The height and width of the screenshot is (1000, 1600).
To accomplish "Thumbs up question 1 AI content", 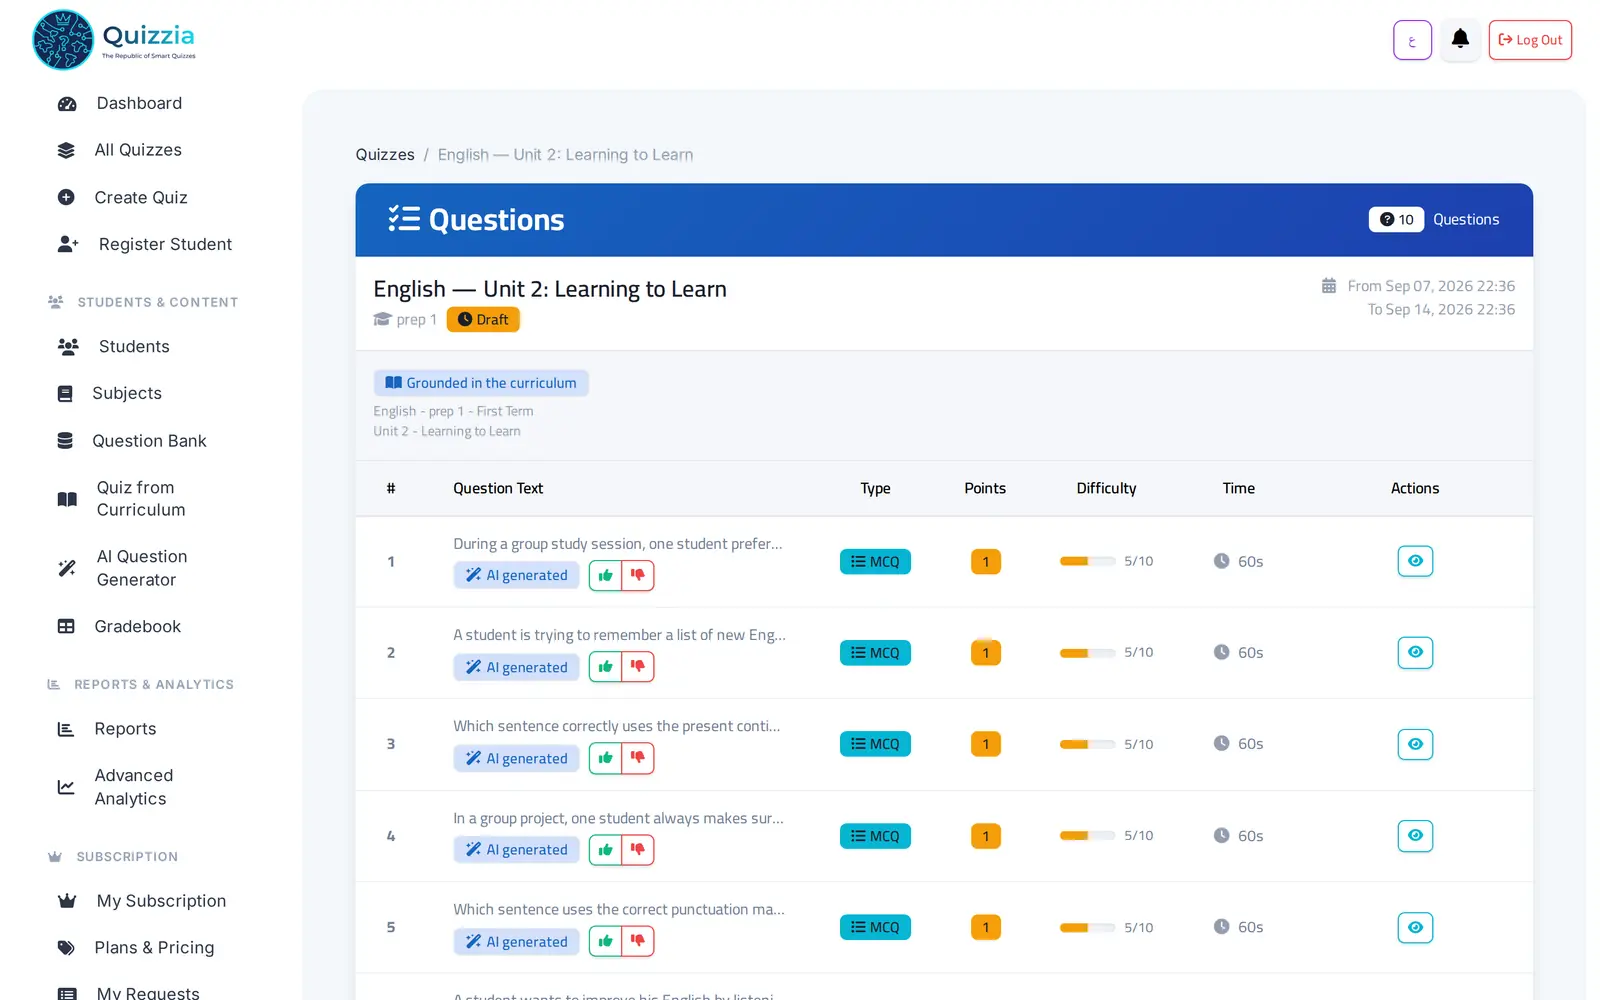I will point(605,575).
